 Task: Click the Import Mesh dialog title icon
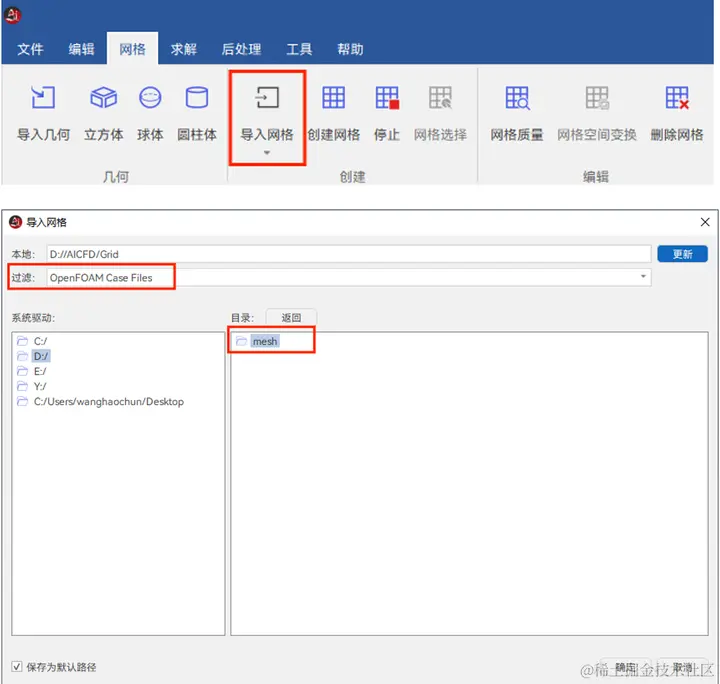[16, 222]
